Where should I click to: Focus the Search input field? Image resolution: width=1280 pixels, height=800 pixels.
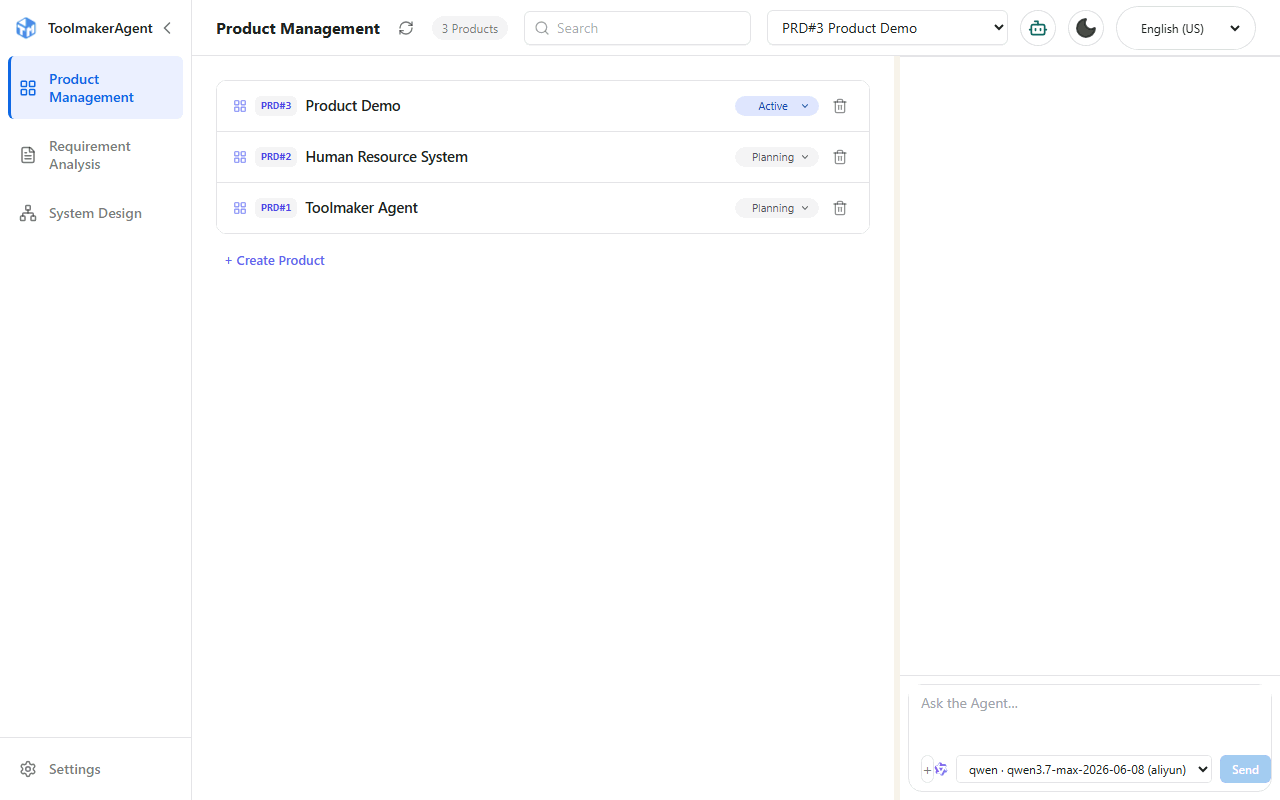(637, 28)
